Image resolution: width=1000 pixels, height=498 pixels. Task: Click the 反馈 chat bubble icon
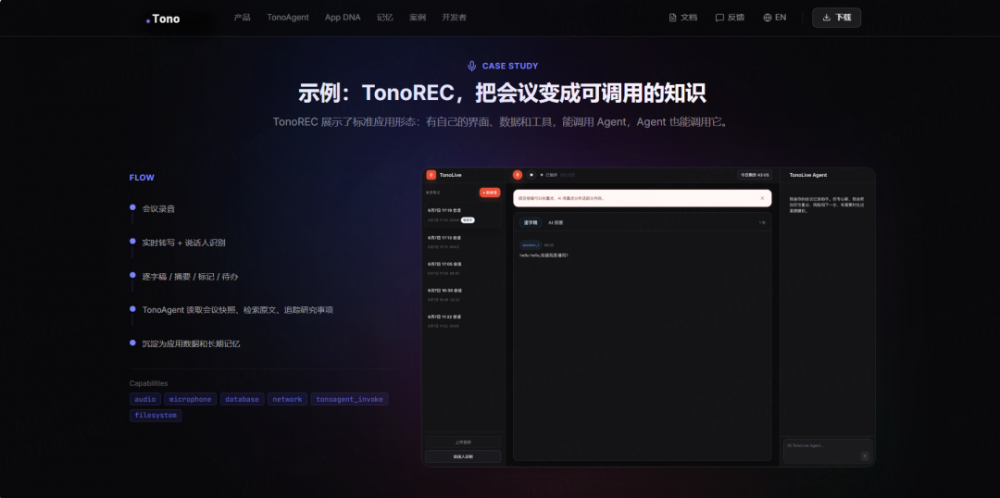click(719, 18)
